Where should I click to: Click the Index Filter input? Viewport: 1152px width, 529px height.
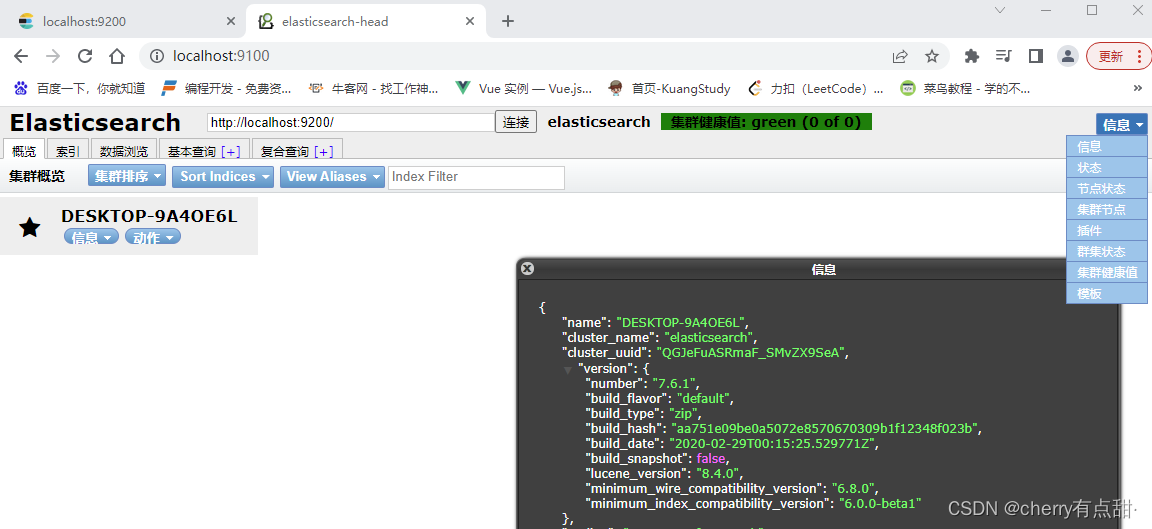click(476, 177)
